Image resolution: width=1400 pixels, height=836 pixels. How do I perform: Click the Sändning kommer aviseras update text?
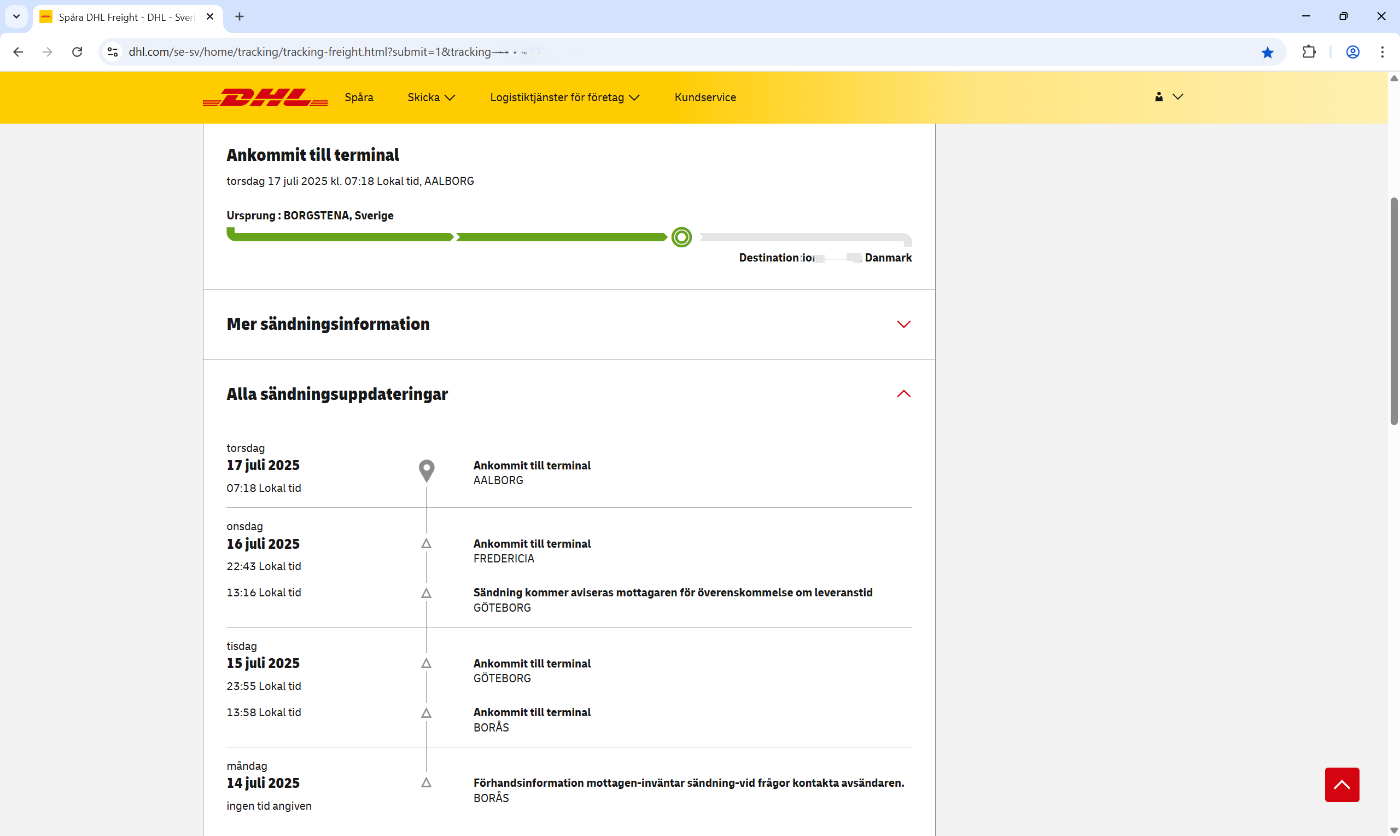pos(673,593)
